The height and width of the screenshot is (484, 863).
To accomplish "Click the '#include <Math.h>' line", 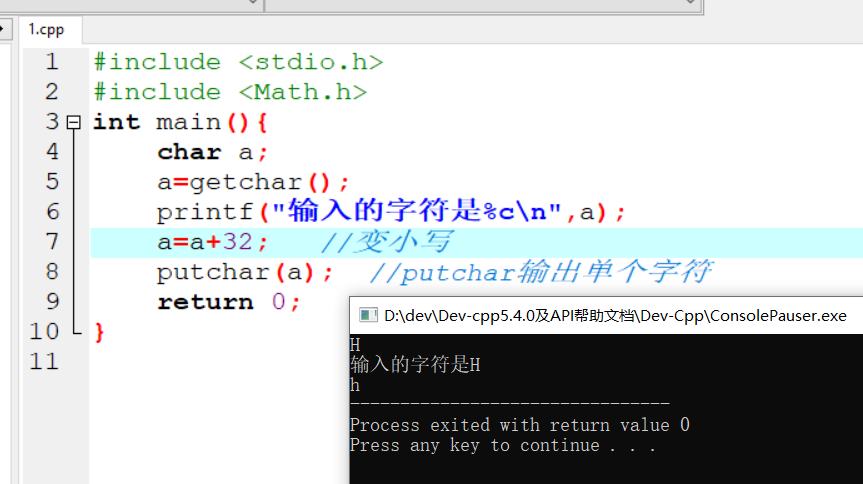I will 230,92.
